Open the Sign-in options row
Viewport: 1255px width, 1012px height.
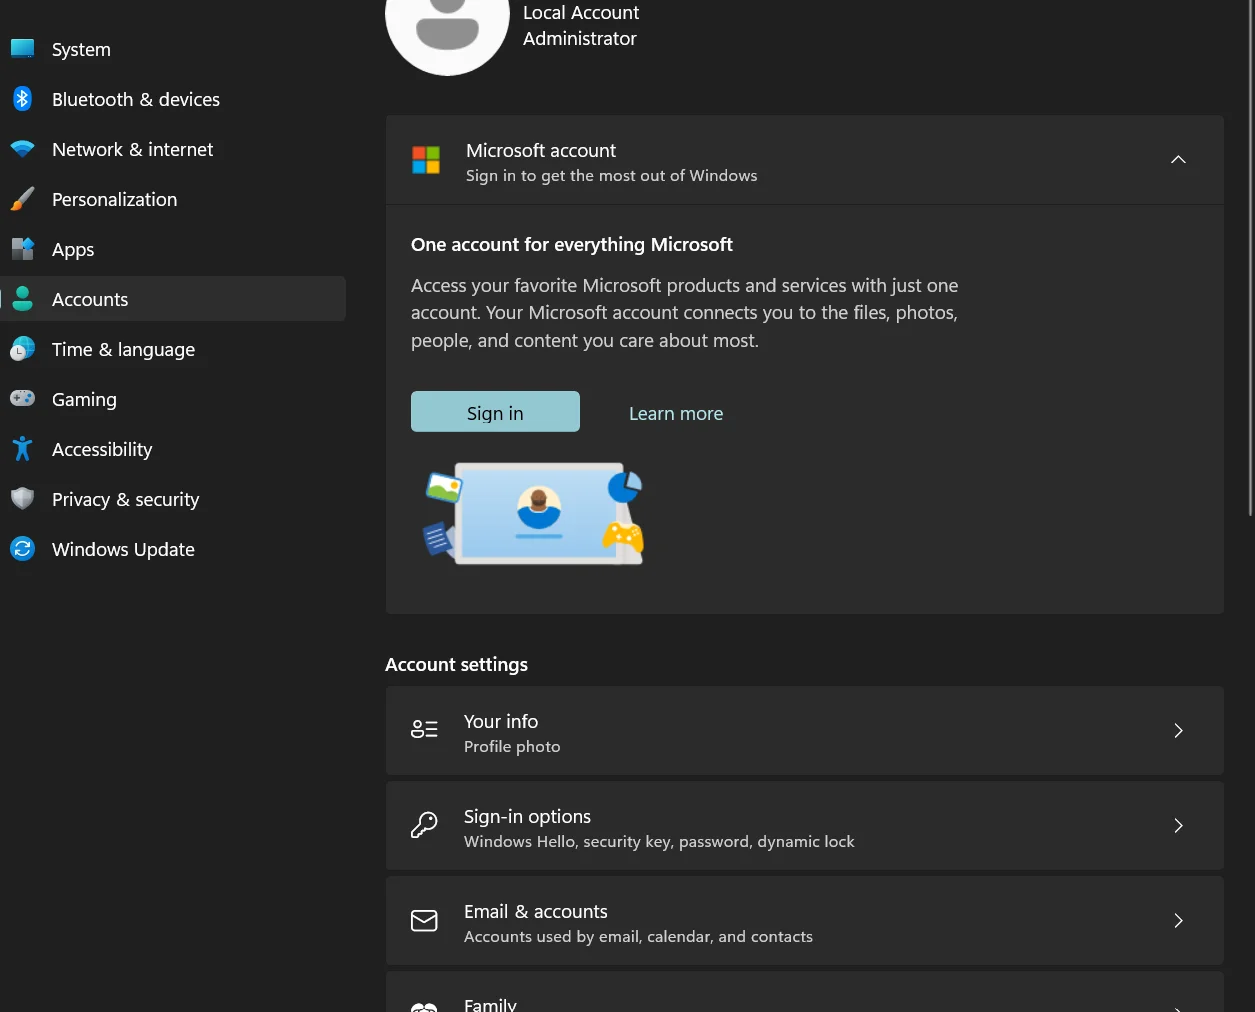point(805,826)
